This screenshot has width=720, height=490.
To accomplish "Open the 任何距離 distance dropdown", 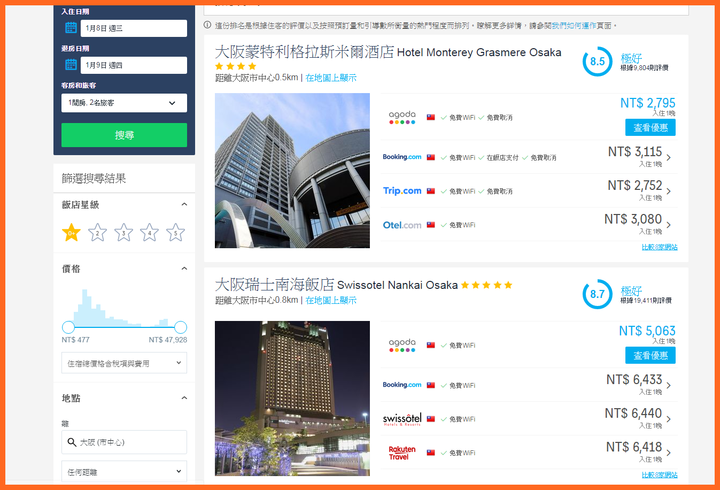I will coord(124,472).
